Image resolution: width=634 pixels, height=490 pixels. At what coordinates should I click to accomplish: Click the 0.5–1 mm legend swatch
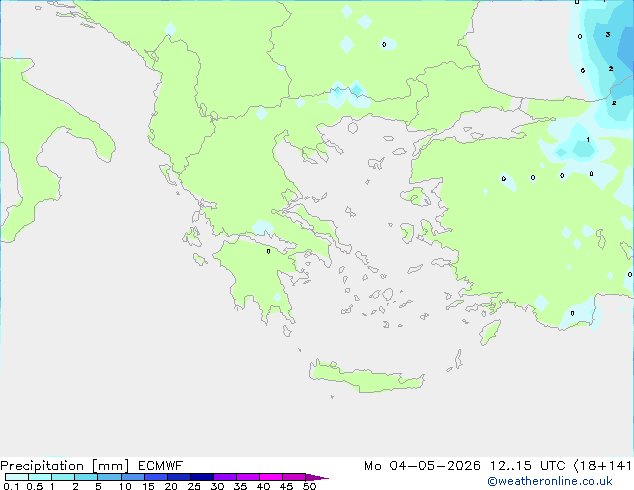[x=40, y=477]
